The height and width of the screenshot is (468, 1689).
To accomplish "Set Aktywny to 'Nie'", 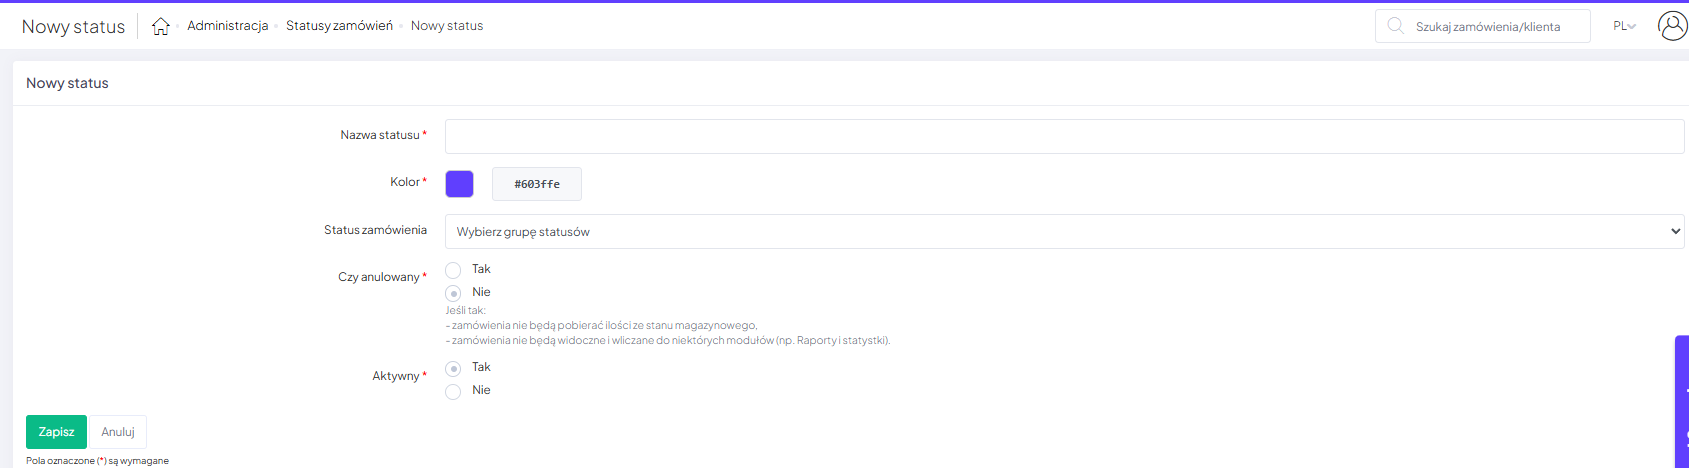I will tap(453, 391).
